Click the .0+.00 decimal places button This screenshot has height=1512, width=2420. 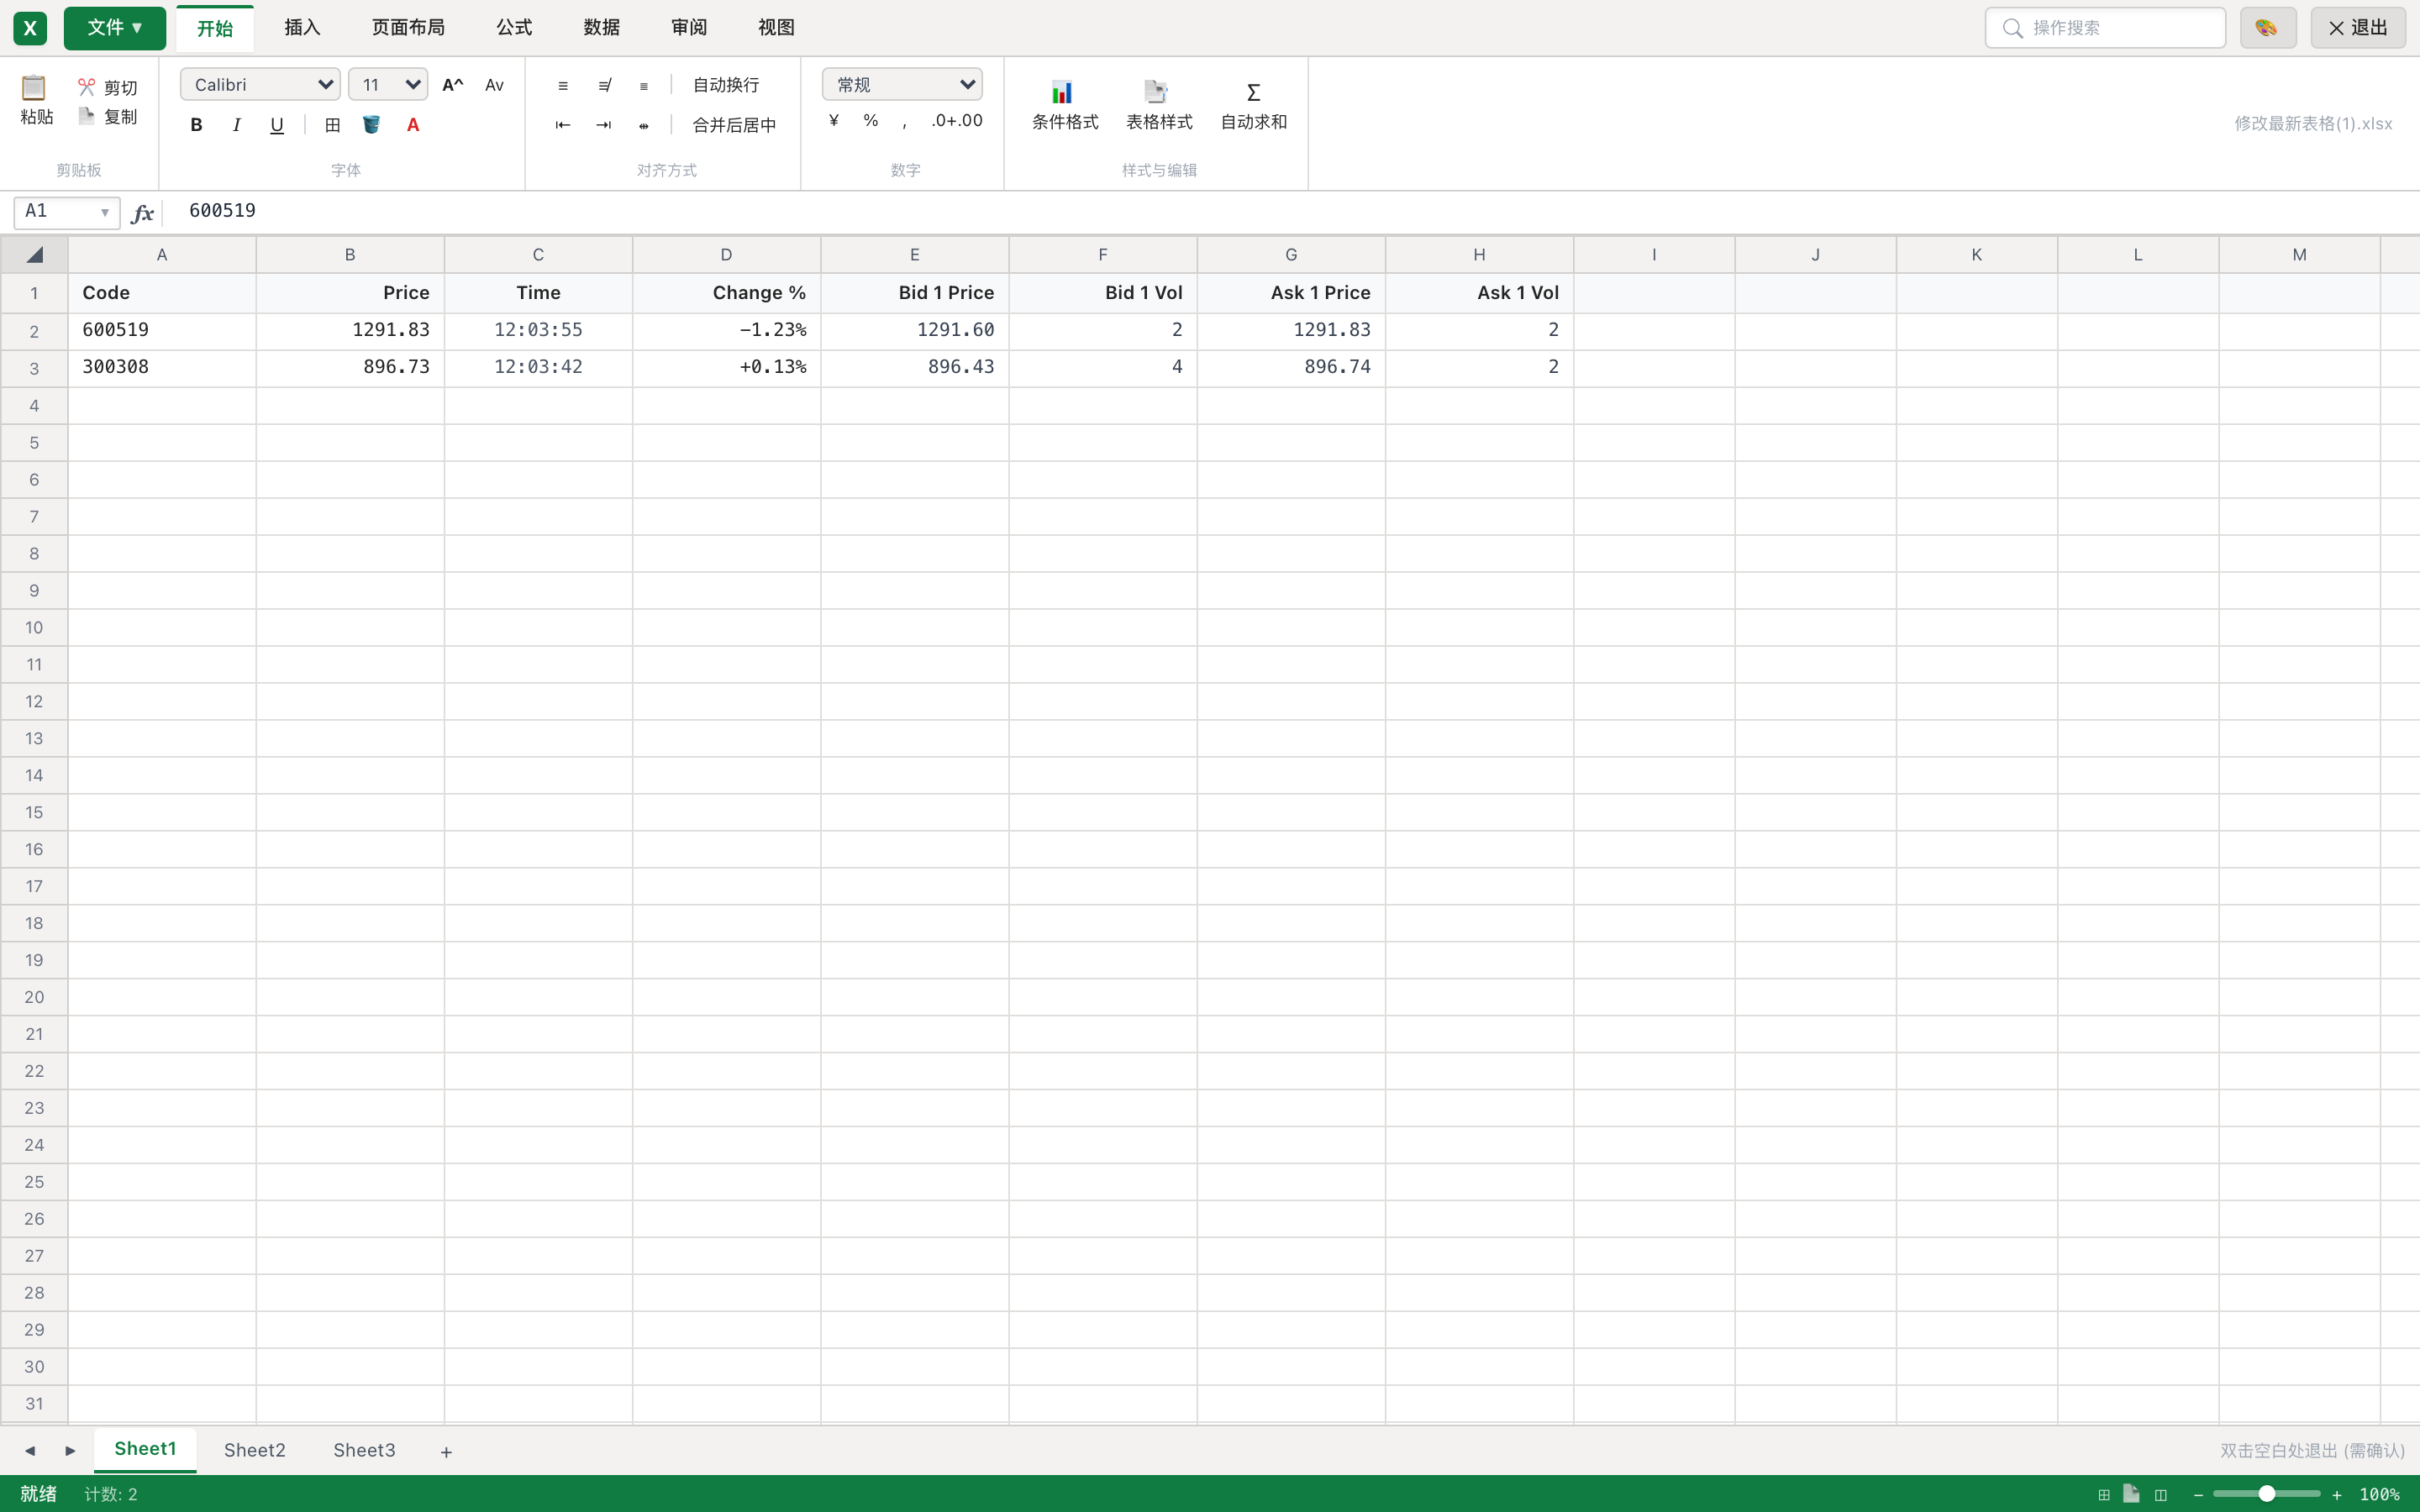point(957,120)
